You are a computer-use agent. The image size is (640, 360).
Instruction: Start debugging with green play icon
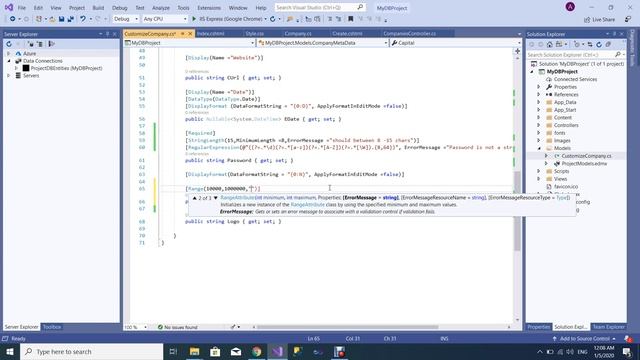pyautogui.click(x=194, y=19)
